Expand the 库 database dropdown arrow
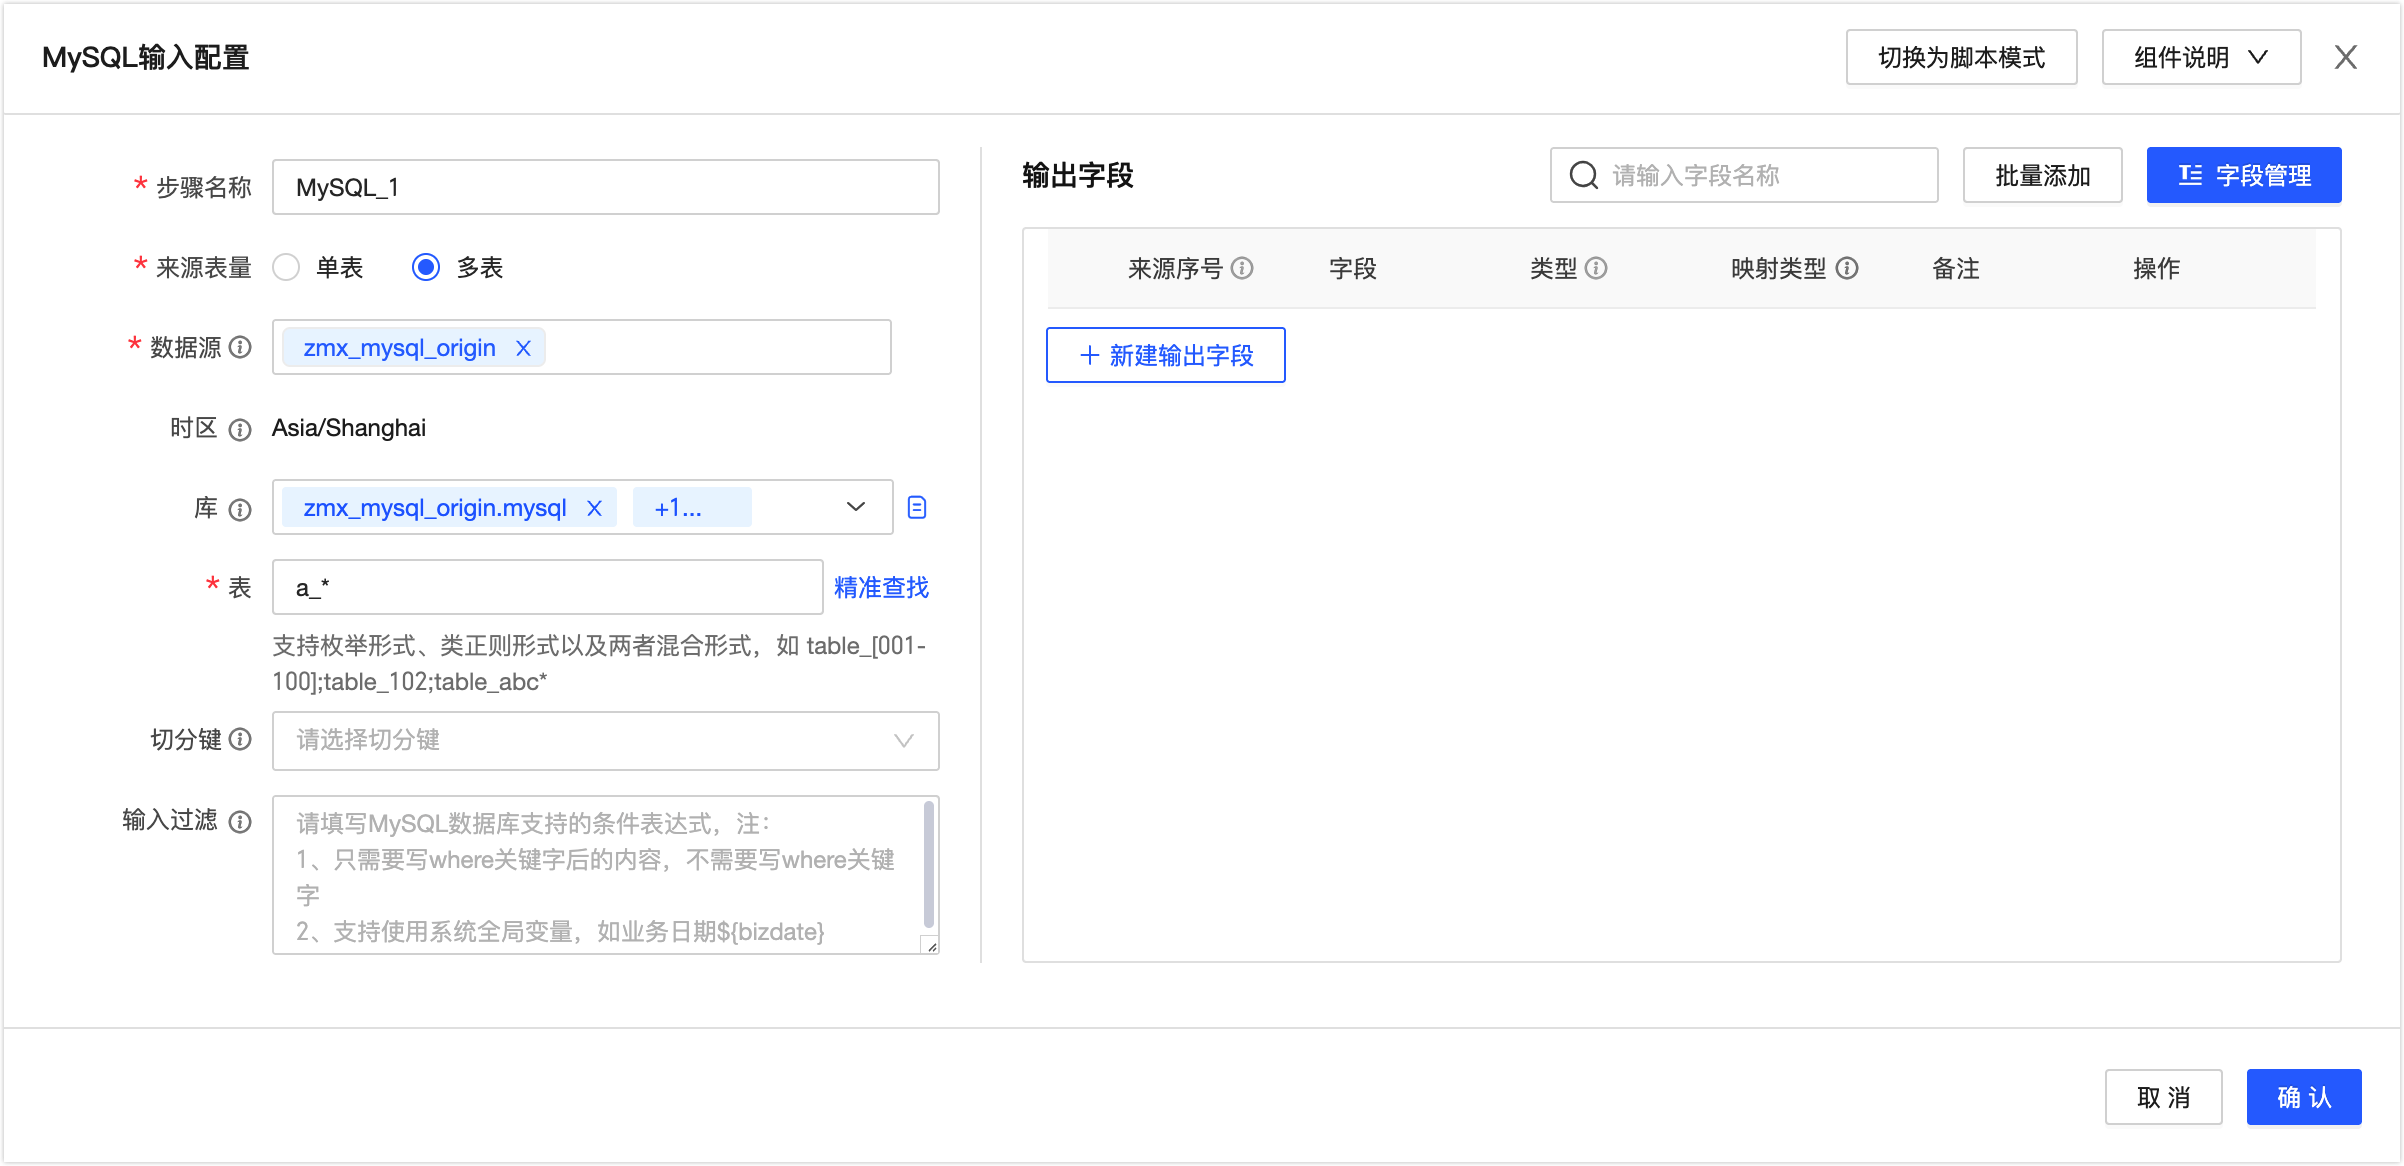This screenshot has height=1166, width=2404. click(x=855, y=507)
